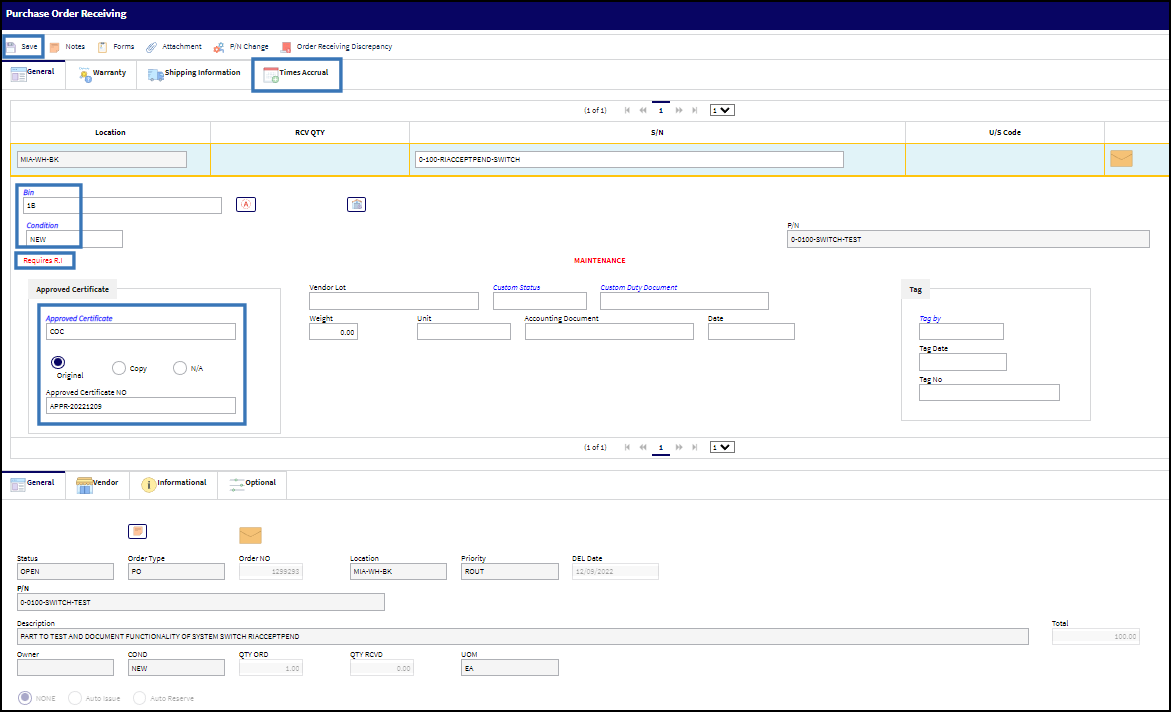Open the Forms toolbar option

point(117,46)
